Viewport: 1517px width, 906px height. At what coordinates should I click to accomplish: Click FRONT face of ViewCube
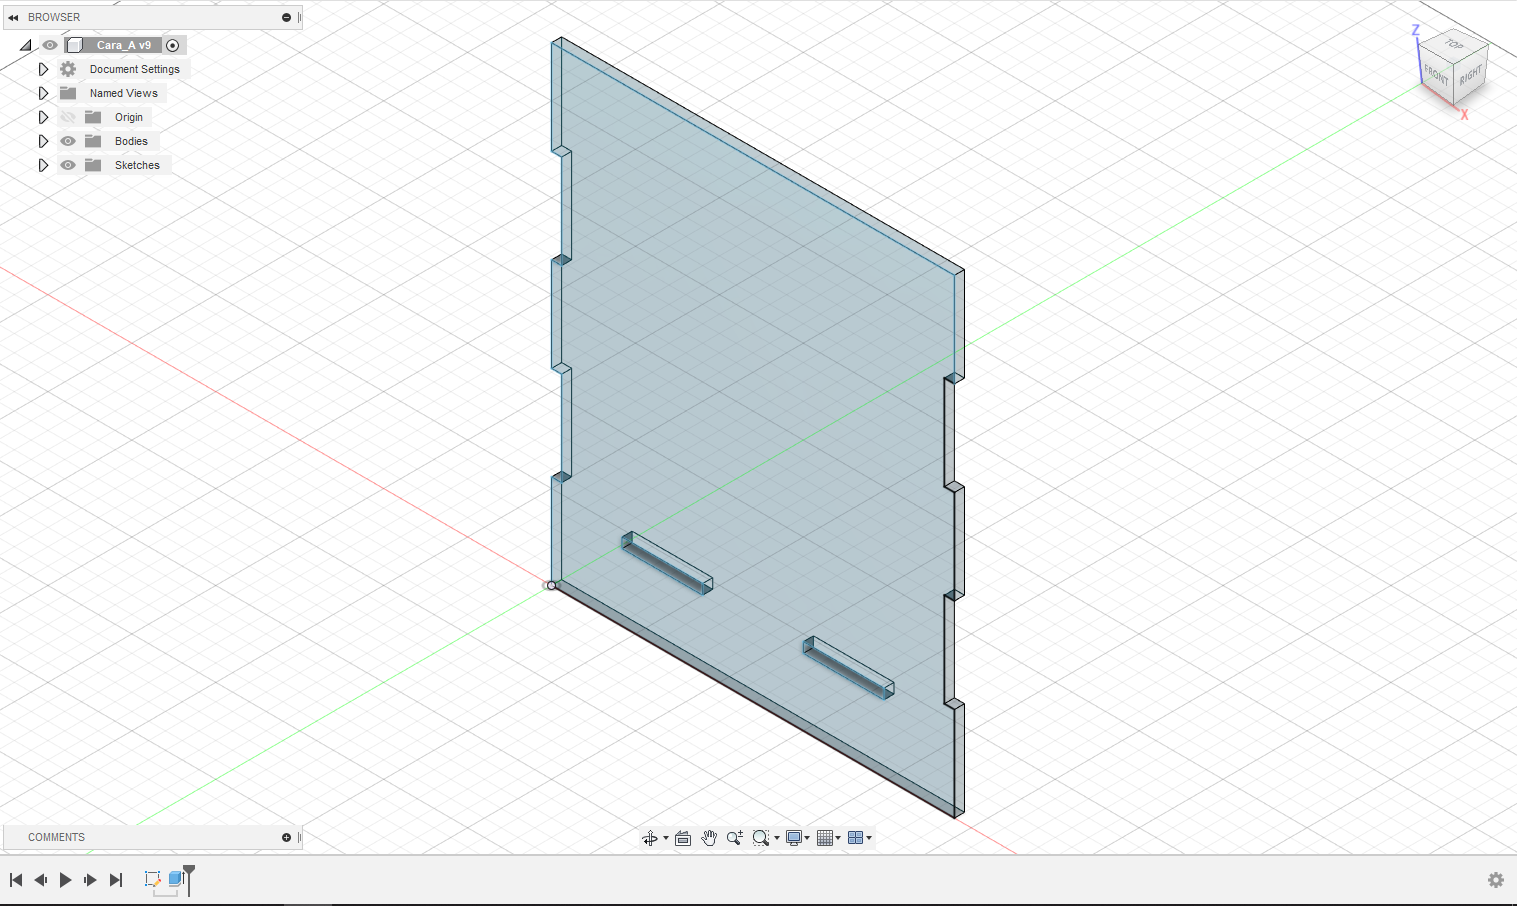point(1436,76)
